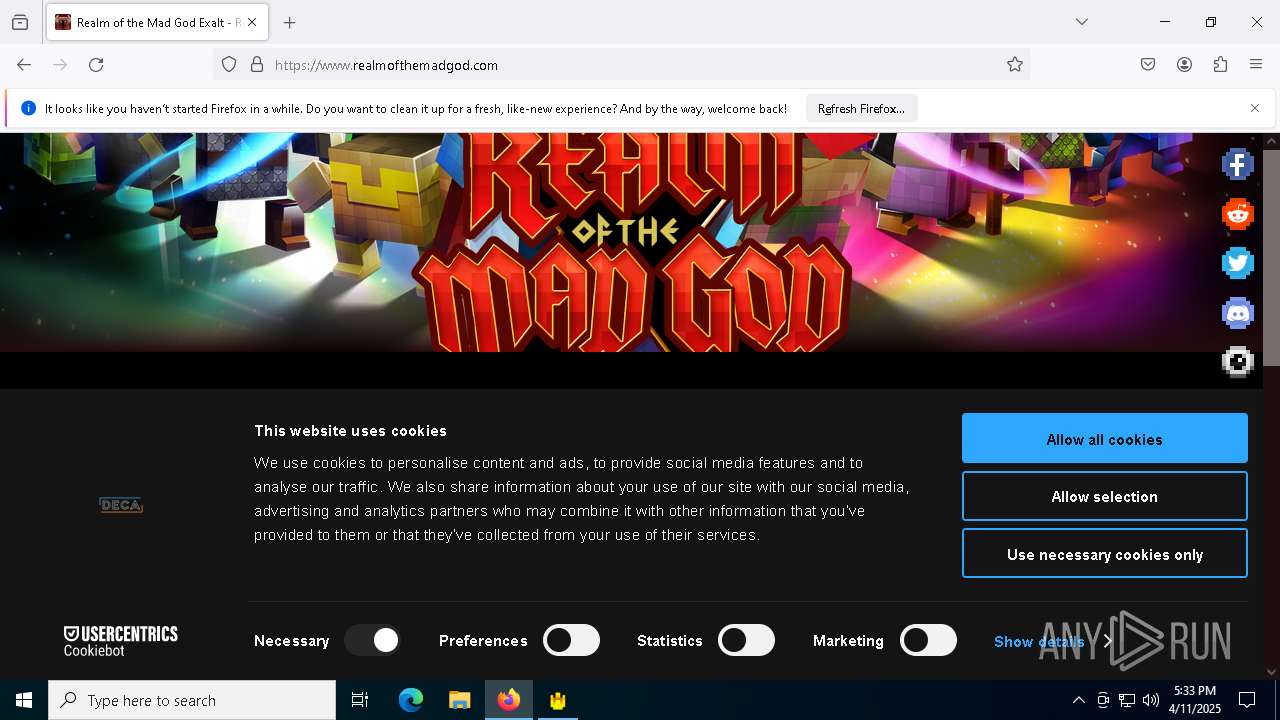1280x720 pixels.
Task: Click Allow all cookies
Action: [1105, 439]
